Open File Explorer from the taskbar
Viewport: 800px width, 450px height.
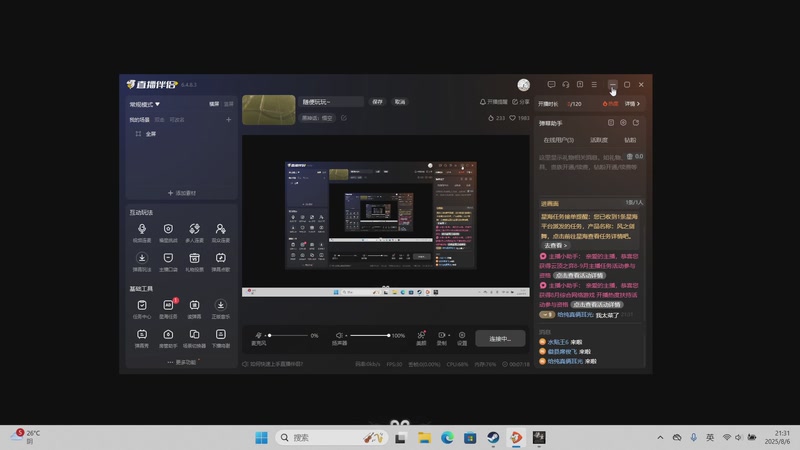coord(424,438)
